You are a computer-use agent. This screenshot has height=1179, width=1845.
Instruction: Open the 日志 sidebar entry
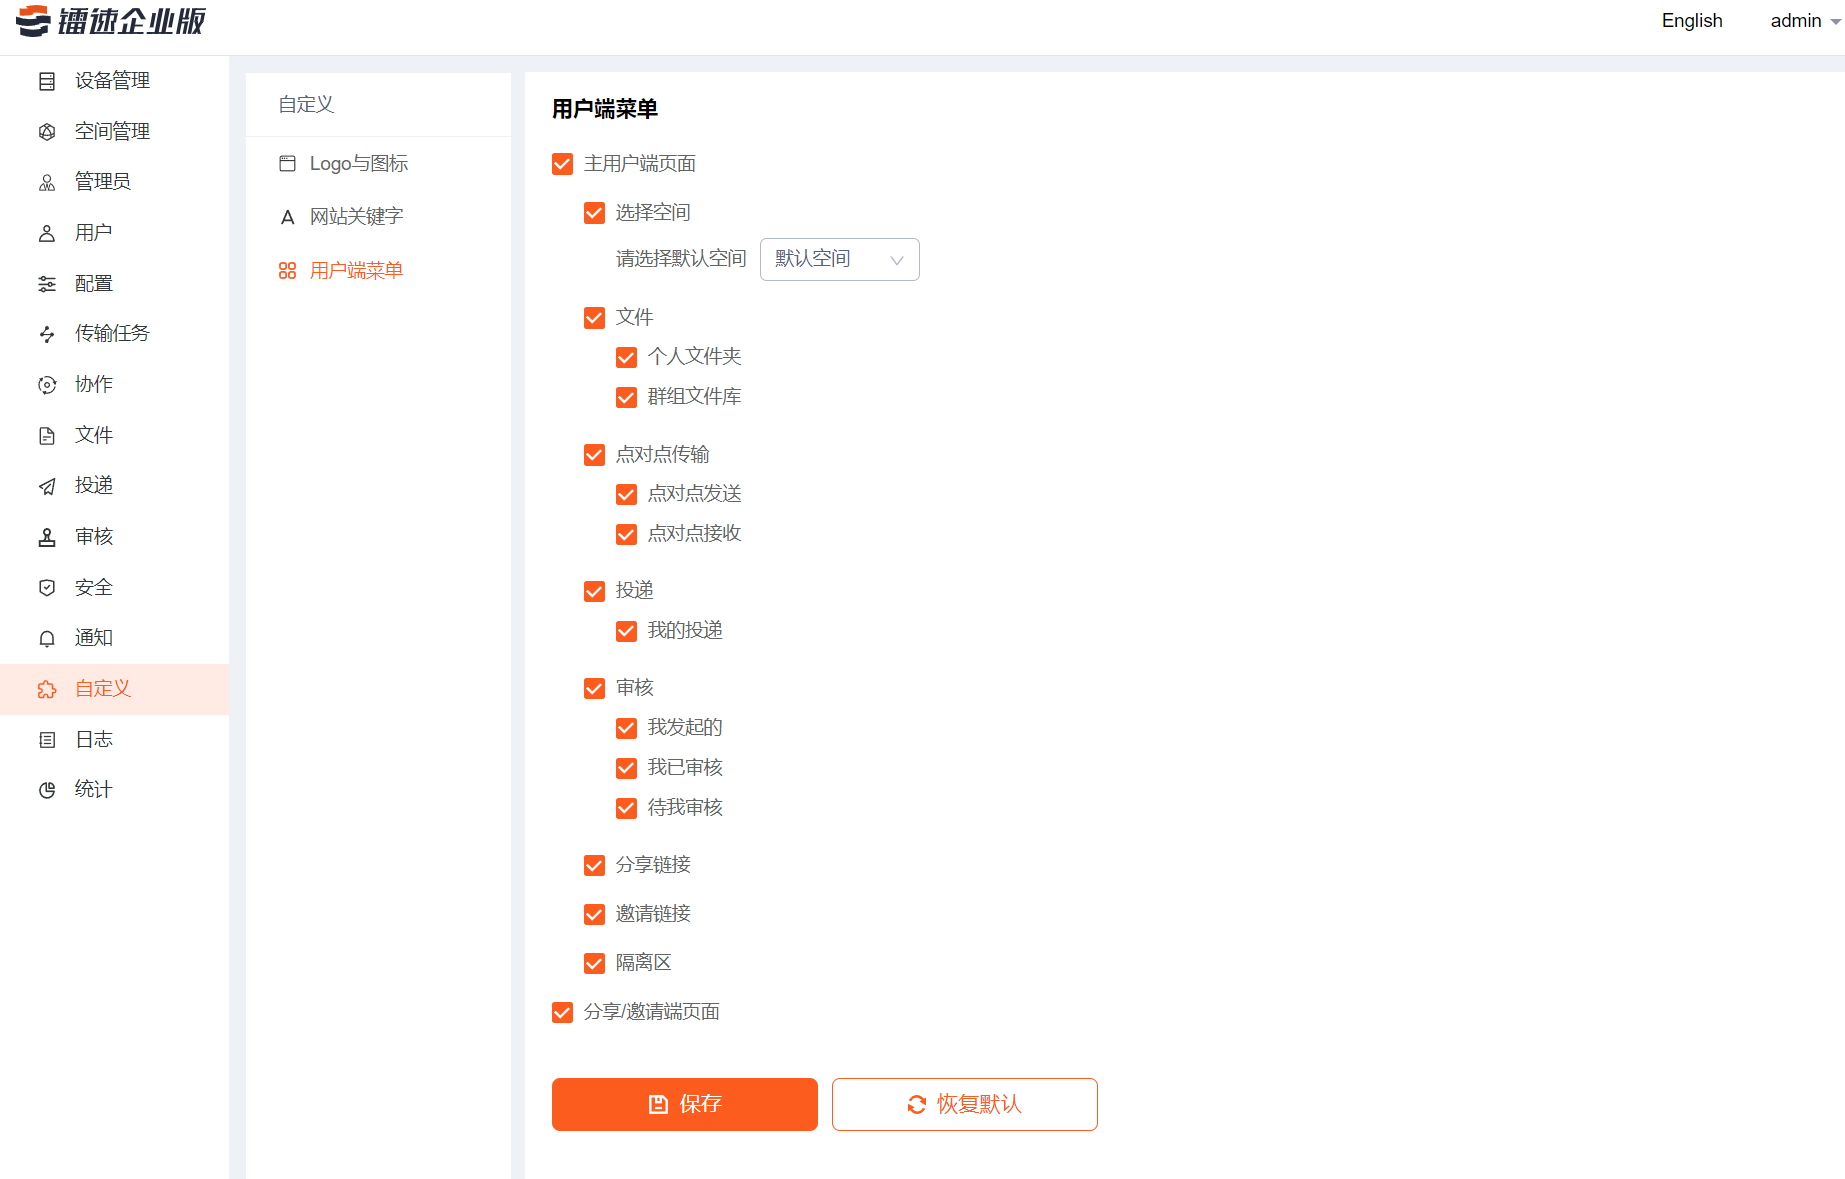pyautogui.click(x=114, y=740)
